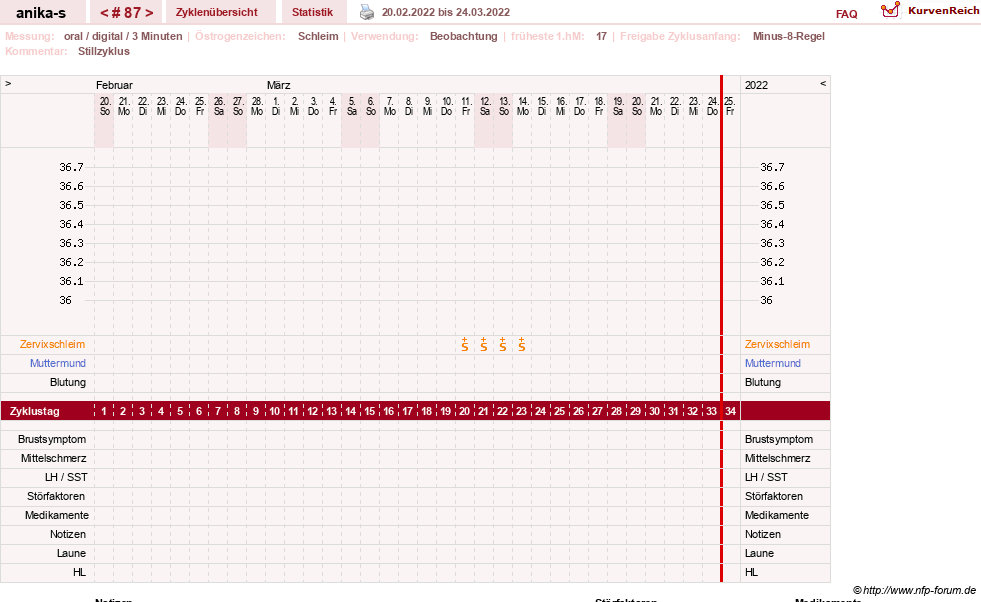Select cycle day 20 in Zyklustag row

(x=464, y=411)
